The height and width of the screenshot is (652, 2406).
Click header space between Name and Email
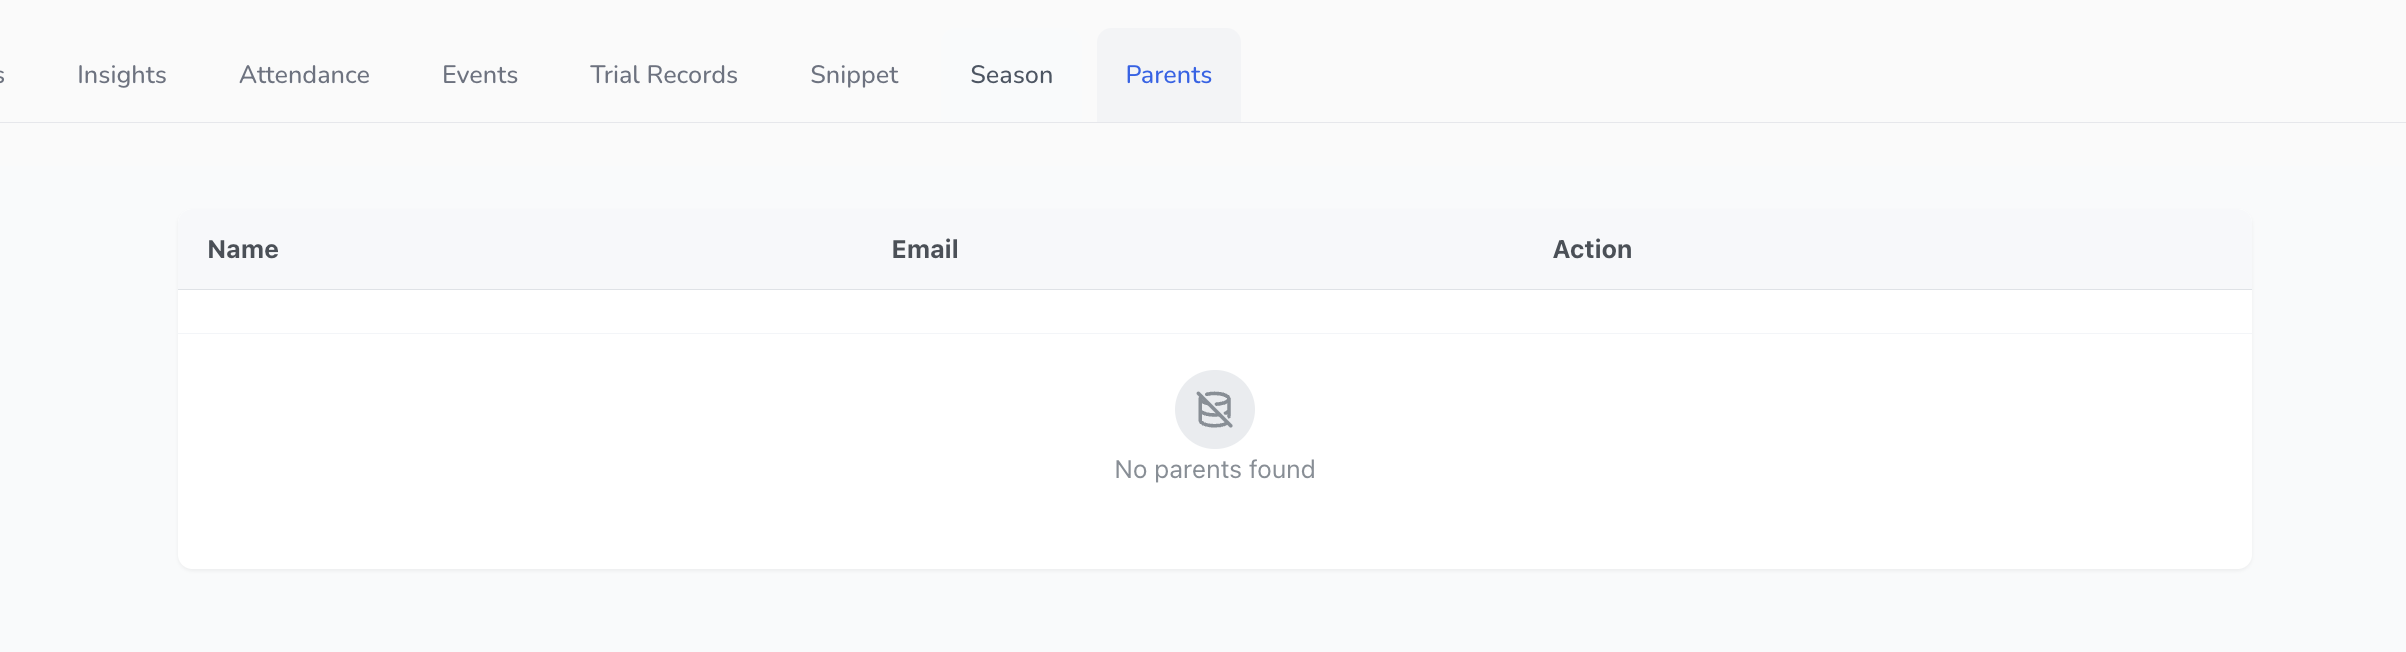tap(580, 249)
